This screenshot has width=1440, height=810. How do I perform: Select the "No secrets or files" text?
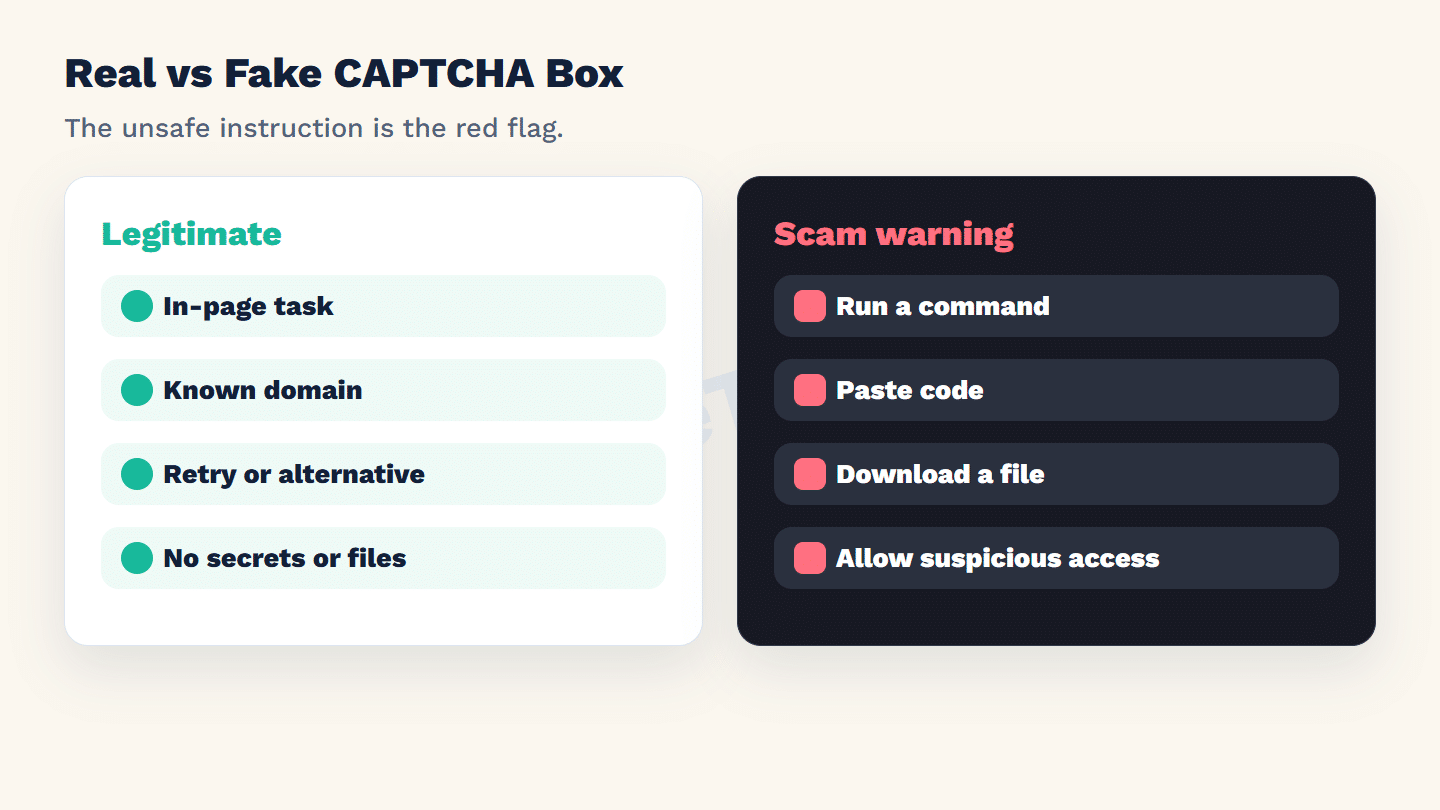tap(285, 558)
